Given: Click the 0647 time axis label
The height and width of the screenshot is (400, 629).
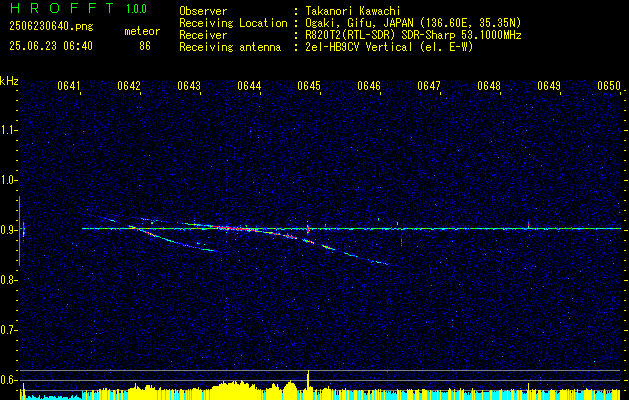Looking at the screenshot, I should point(429,86).
